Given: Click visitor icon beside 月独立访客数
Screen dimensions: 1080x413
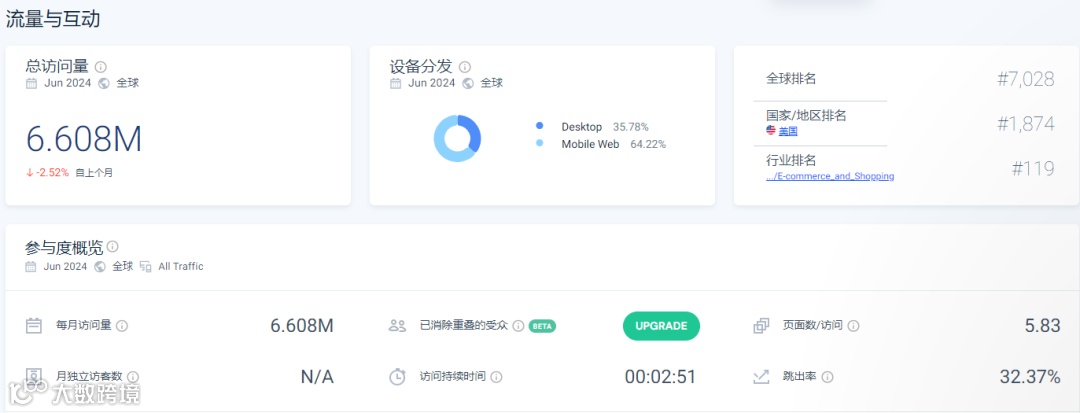Looking at the screenshot, I should tap(34, 377).
